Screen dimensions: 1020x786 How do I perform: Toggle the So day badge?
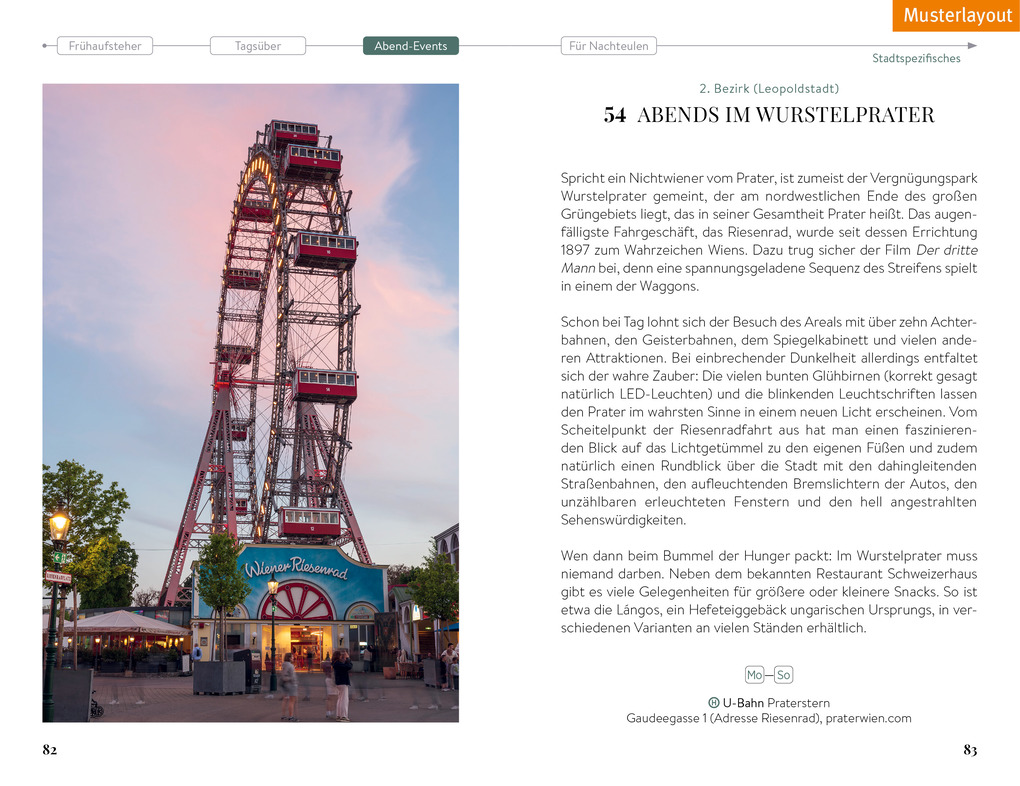783,675
